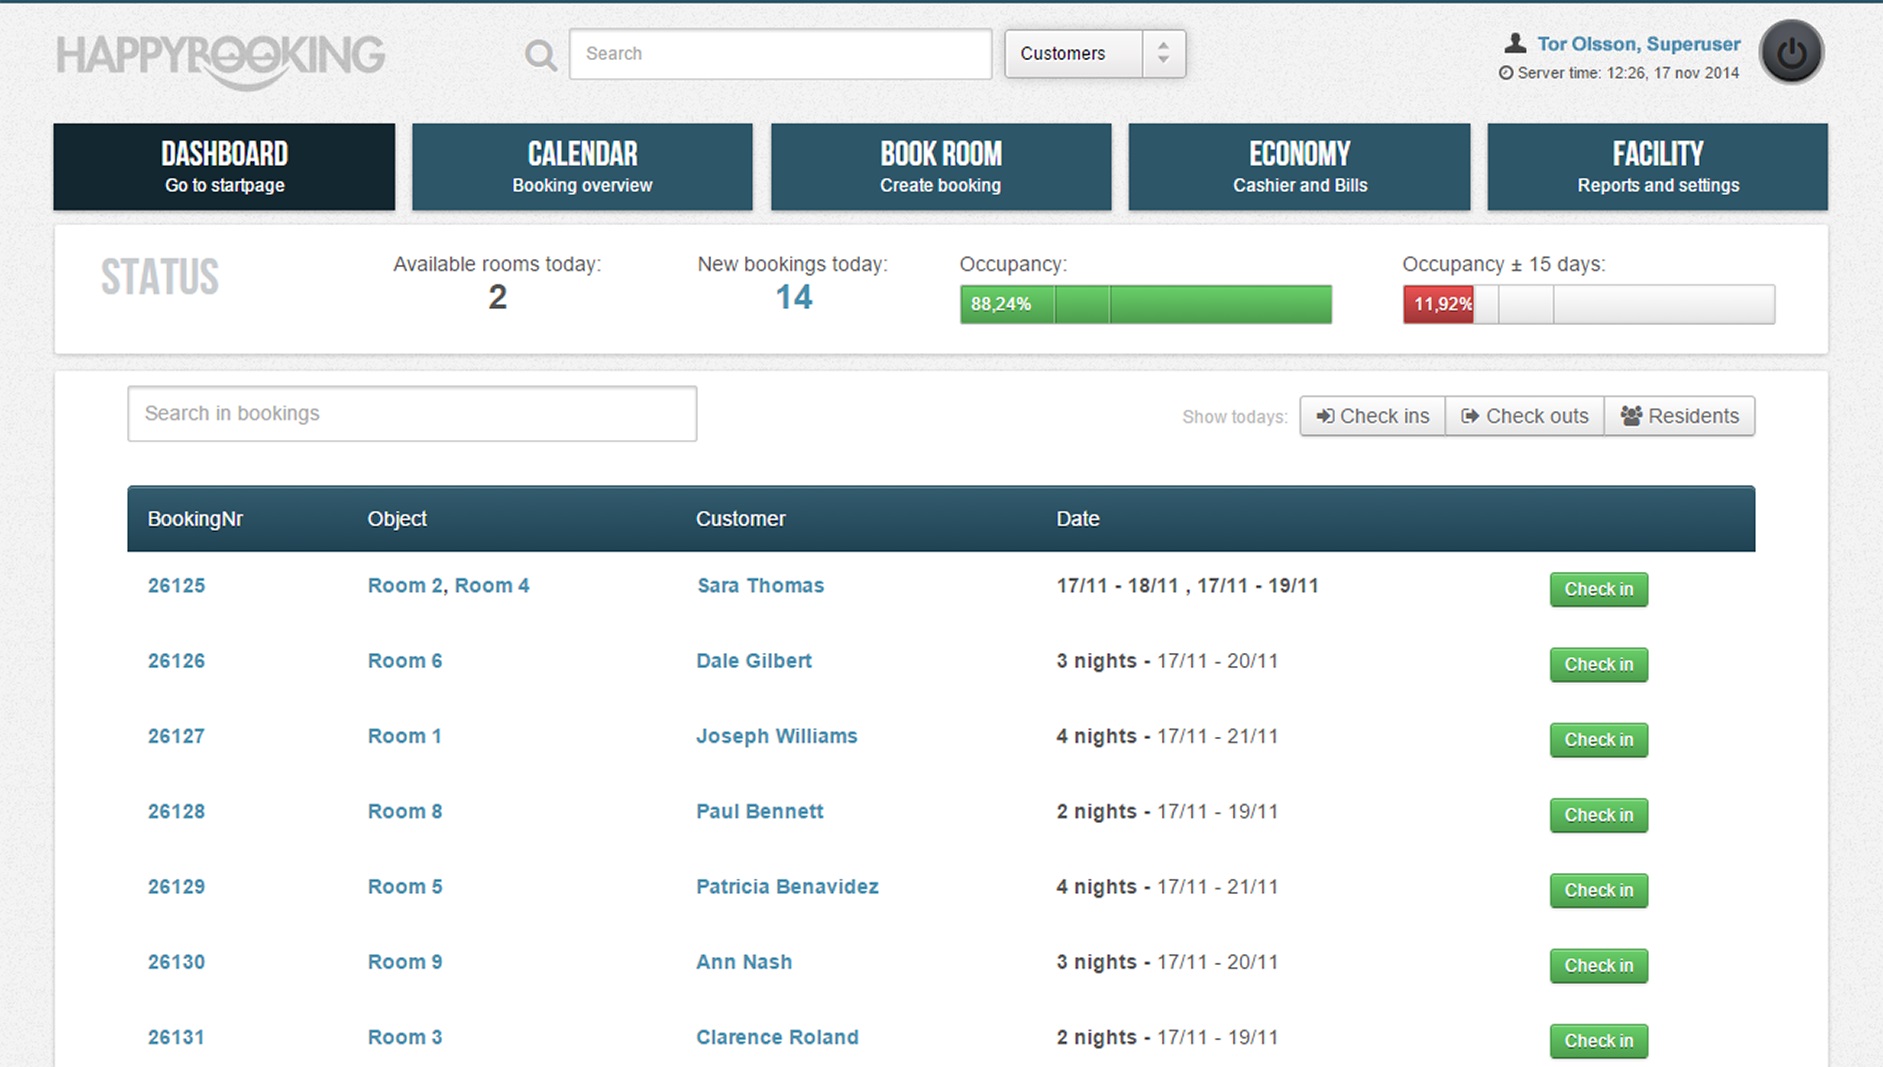Click the BookingNr column header
1883x1067 pixels.
[195, 519]
